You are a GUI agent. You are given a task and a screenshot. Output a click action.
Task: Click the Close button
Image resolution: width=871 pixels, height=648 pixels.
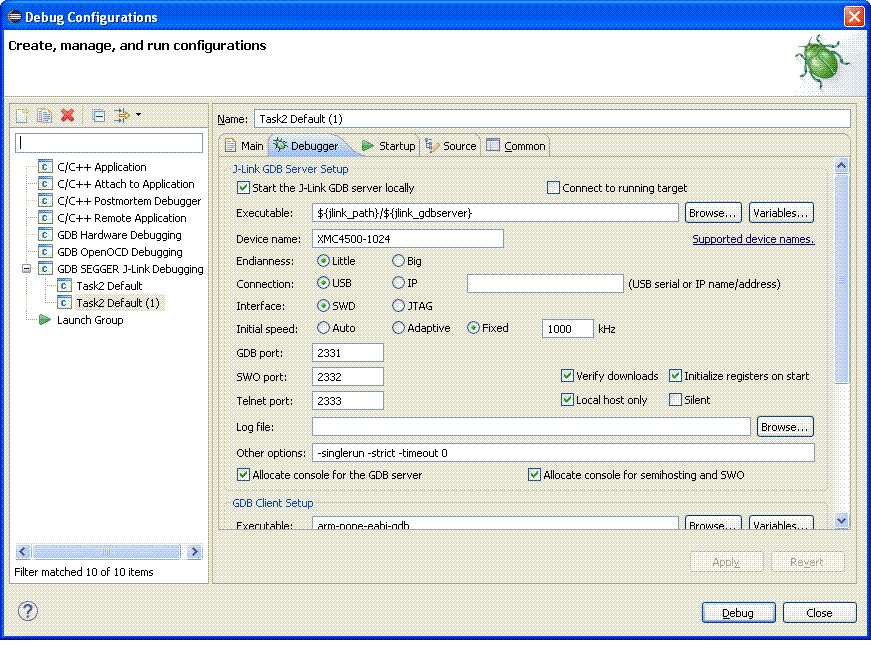pos(819,613)
